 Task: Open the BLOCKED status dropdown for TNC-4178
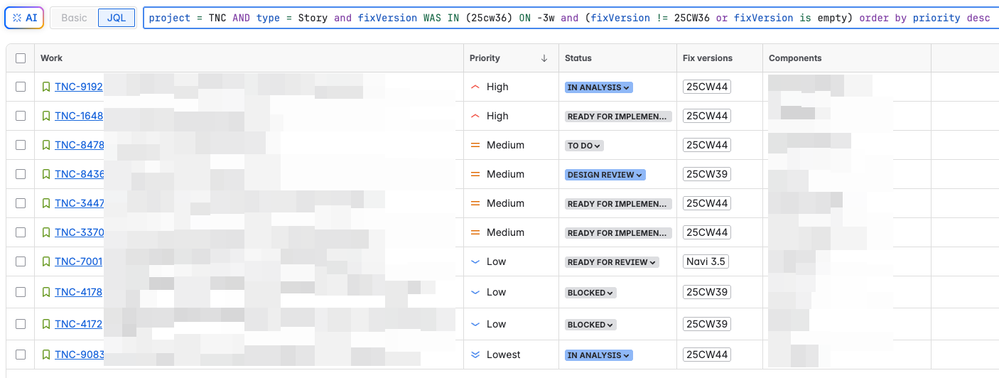pyautogui.click(x=590, y=293)
